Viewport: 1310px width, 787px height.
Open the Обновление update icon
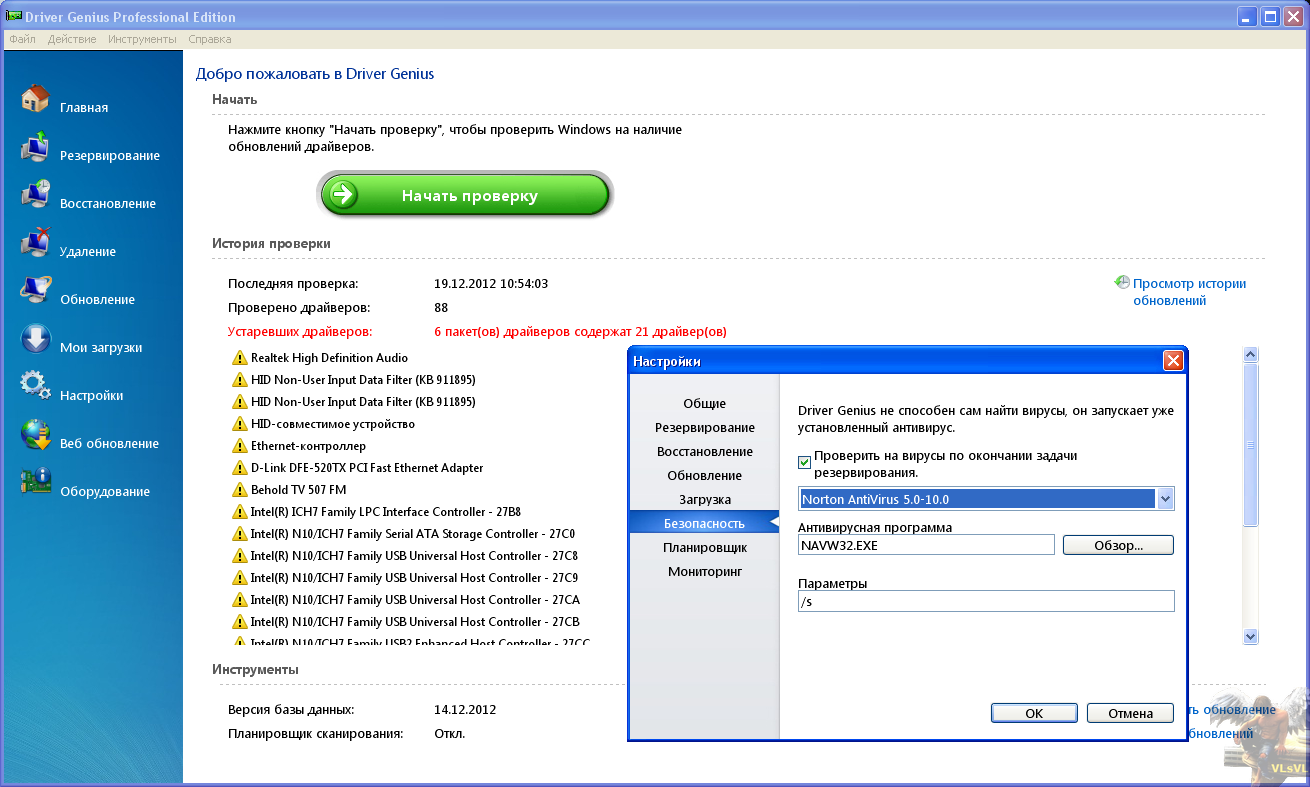[x=35, y=291]
